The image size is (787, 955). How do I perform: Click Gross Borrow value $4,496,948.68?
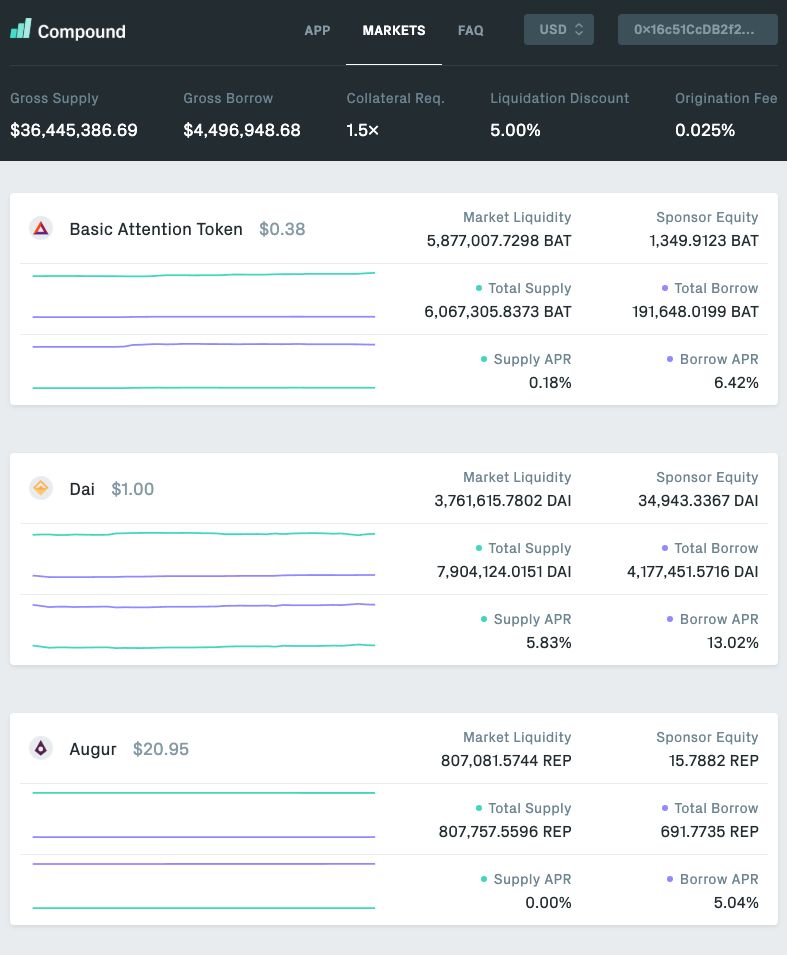(242, 130)
